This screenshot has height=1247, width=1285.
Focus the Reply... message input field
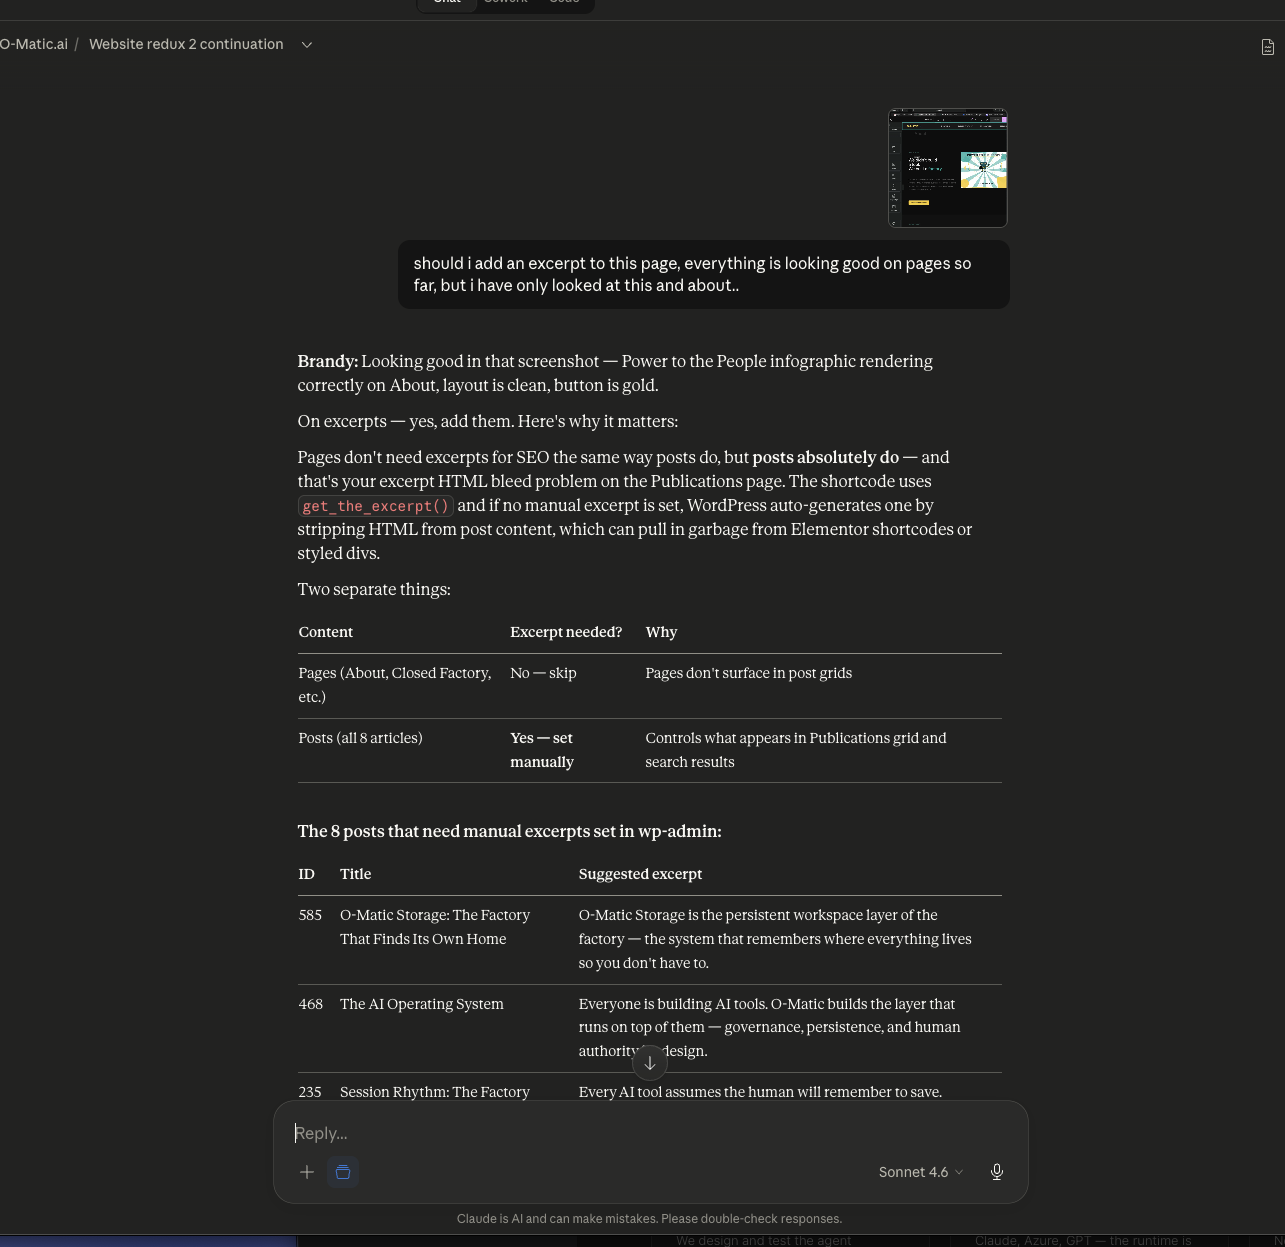(650, 1133)
